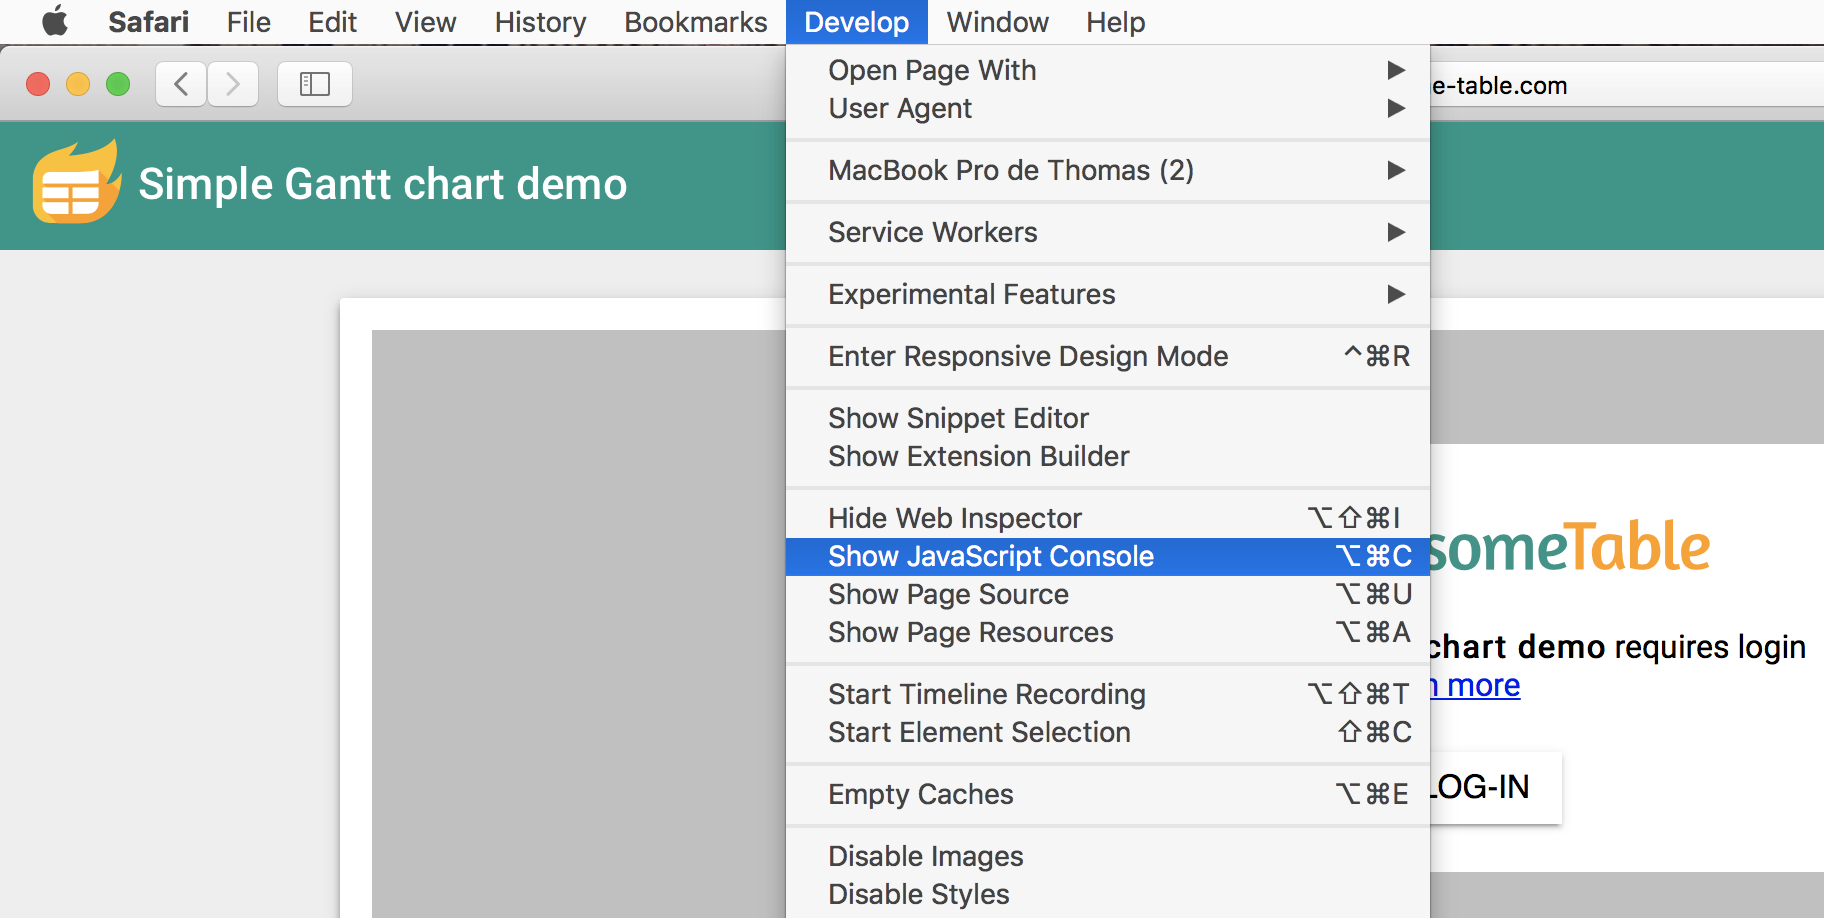Open the Safari application menu

point(148,22)
